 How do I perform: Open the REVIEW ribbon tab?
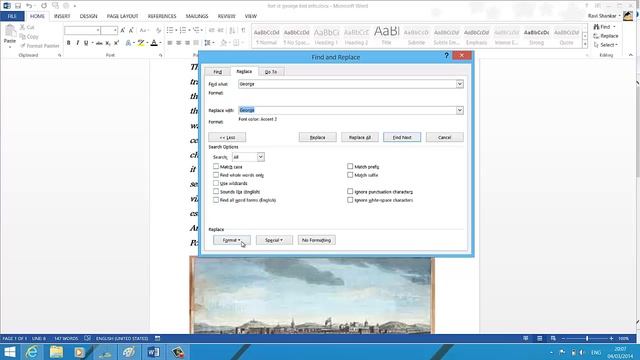coord(226,16)
